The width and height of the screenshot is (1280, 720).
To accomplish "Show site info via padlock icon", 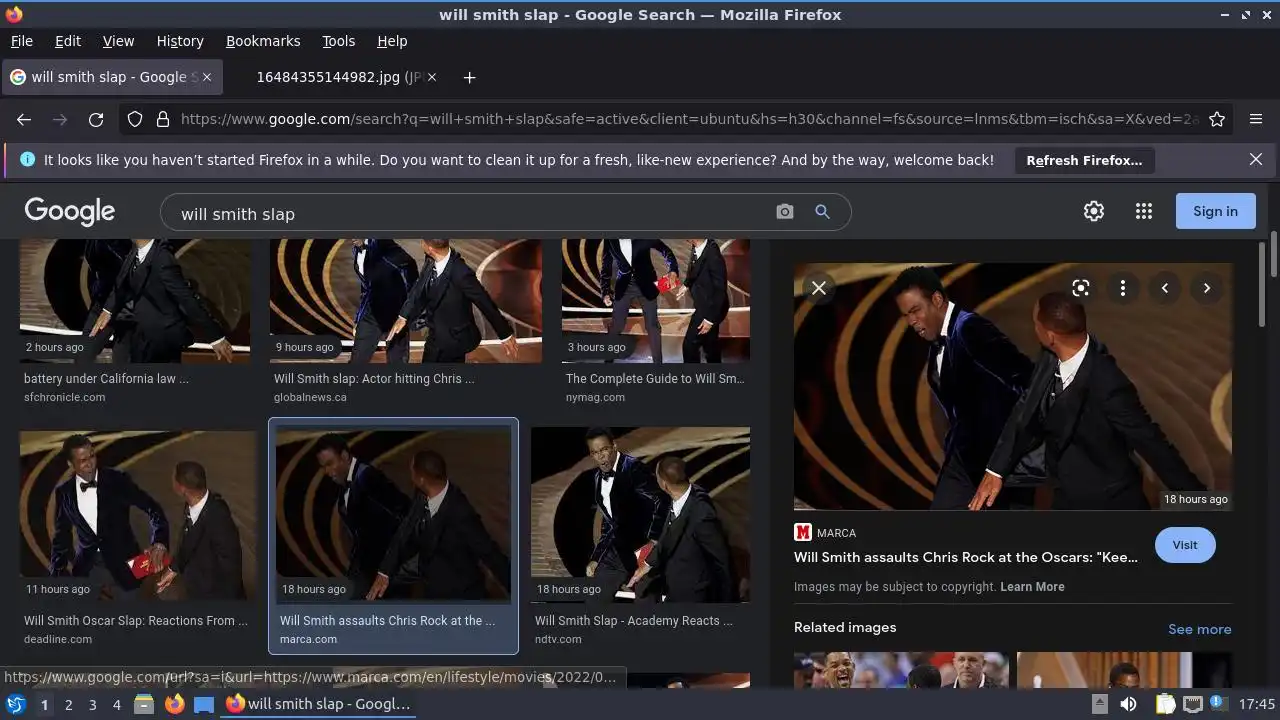I will 163,119.
